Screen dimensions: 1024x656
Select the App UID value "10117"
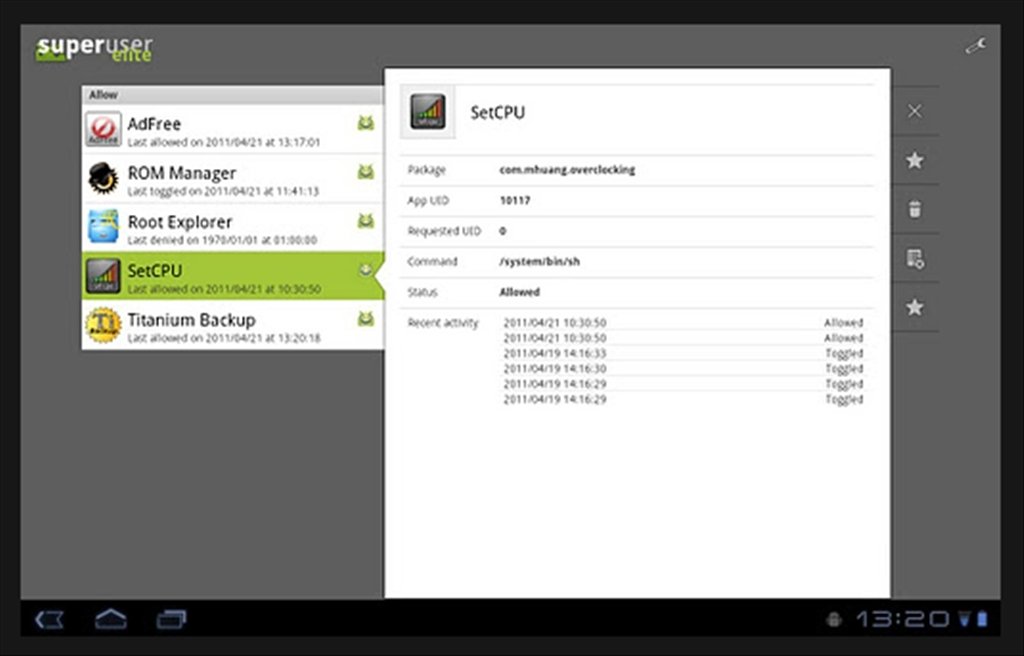pyautogui.click(x=515, y=201)
